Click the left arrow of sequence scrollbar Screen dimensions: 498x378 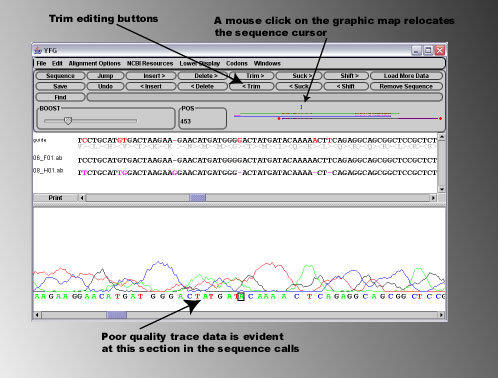click(x=82, y=198)
